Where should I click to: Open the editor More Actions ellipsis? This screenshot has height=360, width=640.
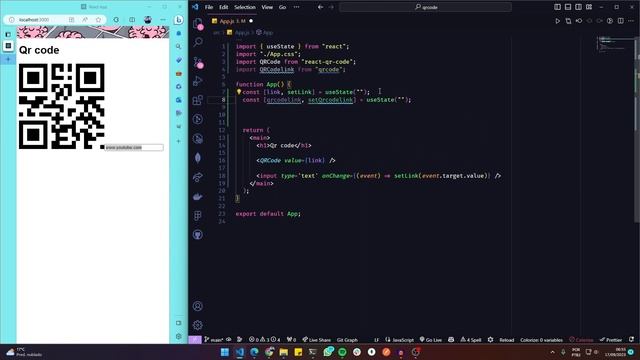coord(631,21)
